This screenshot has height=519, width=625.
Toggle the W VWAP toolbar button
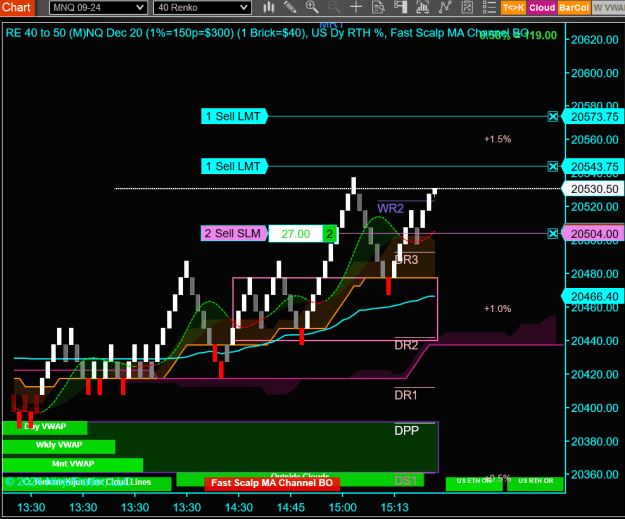click(608, 8)
